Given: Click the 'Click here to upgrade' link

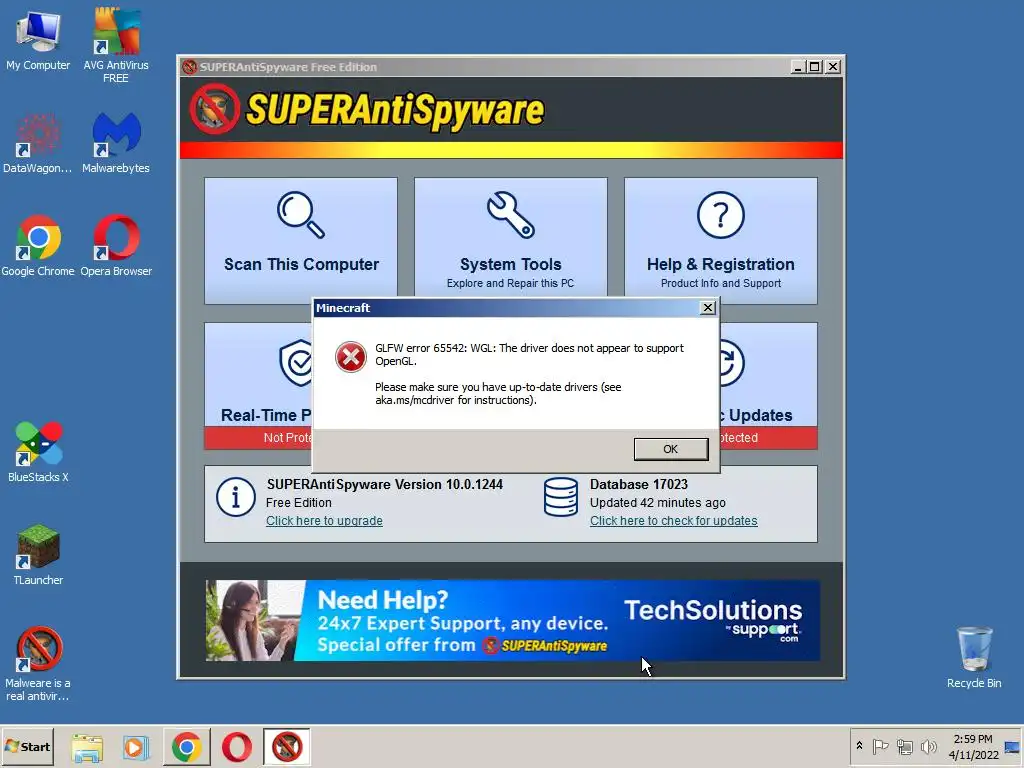Looking at the screenshot, I should (324, 520).
